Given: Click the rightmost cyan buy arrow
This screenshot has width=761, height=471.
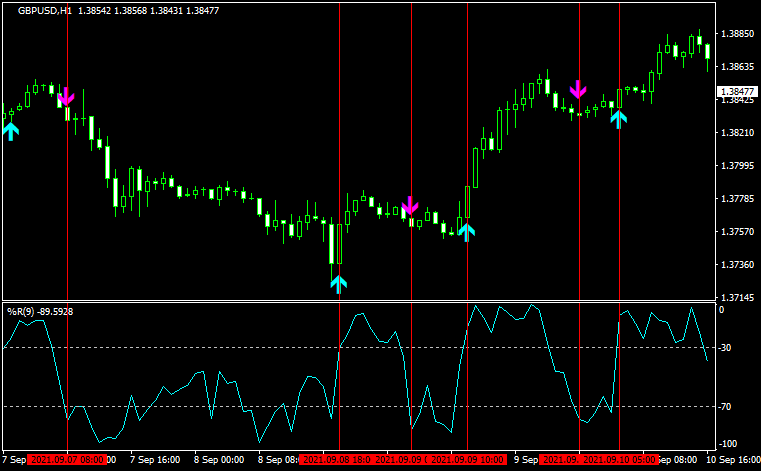Looking at the screenshot, I should (x=619, y=119).
